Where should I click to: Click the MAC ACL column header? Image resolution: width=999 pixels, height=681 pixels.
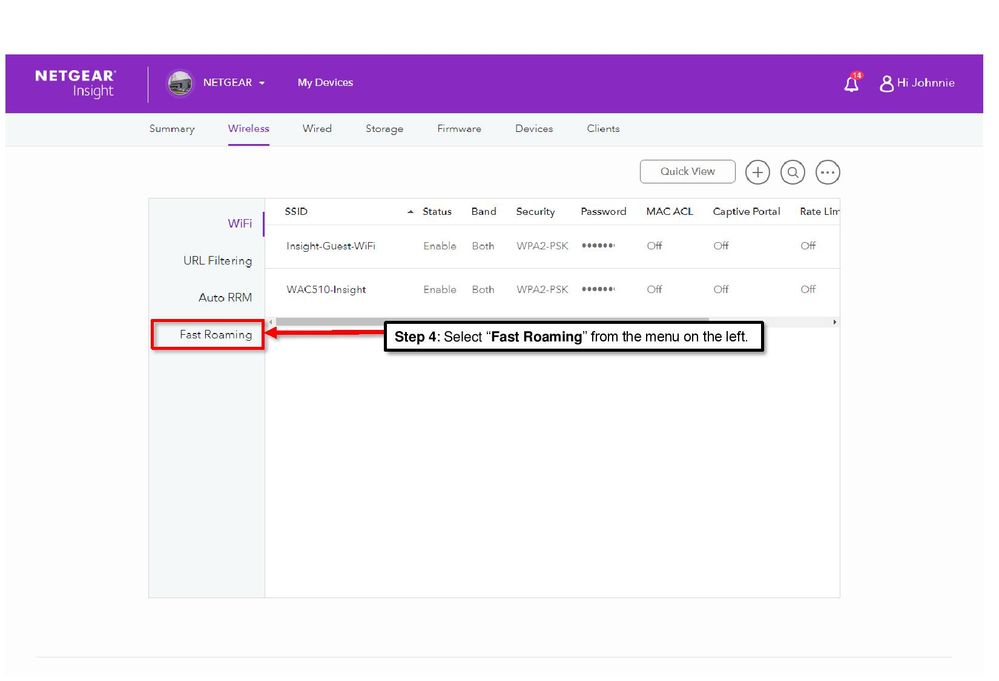click(670, 211)
